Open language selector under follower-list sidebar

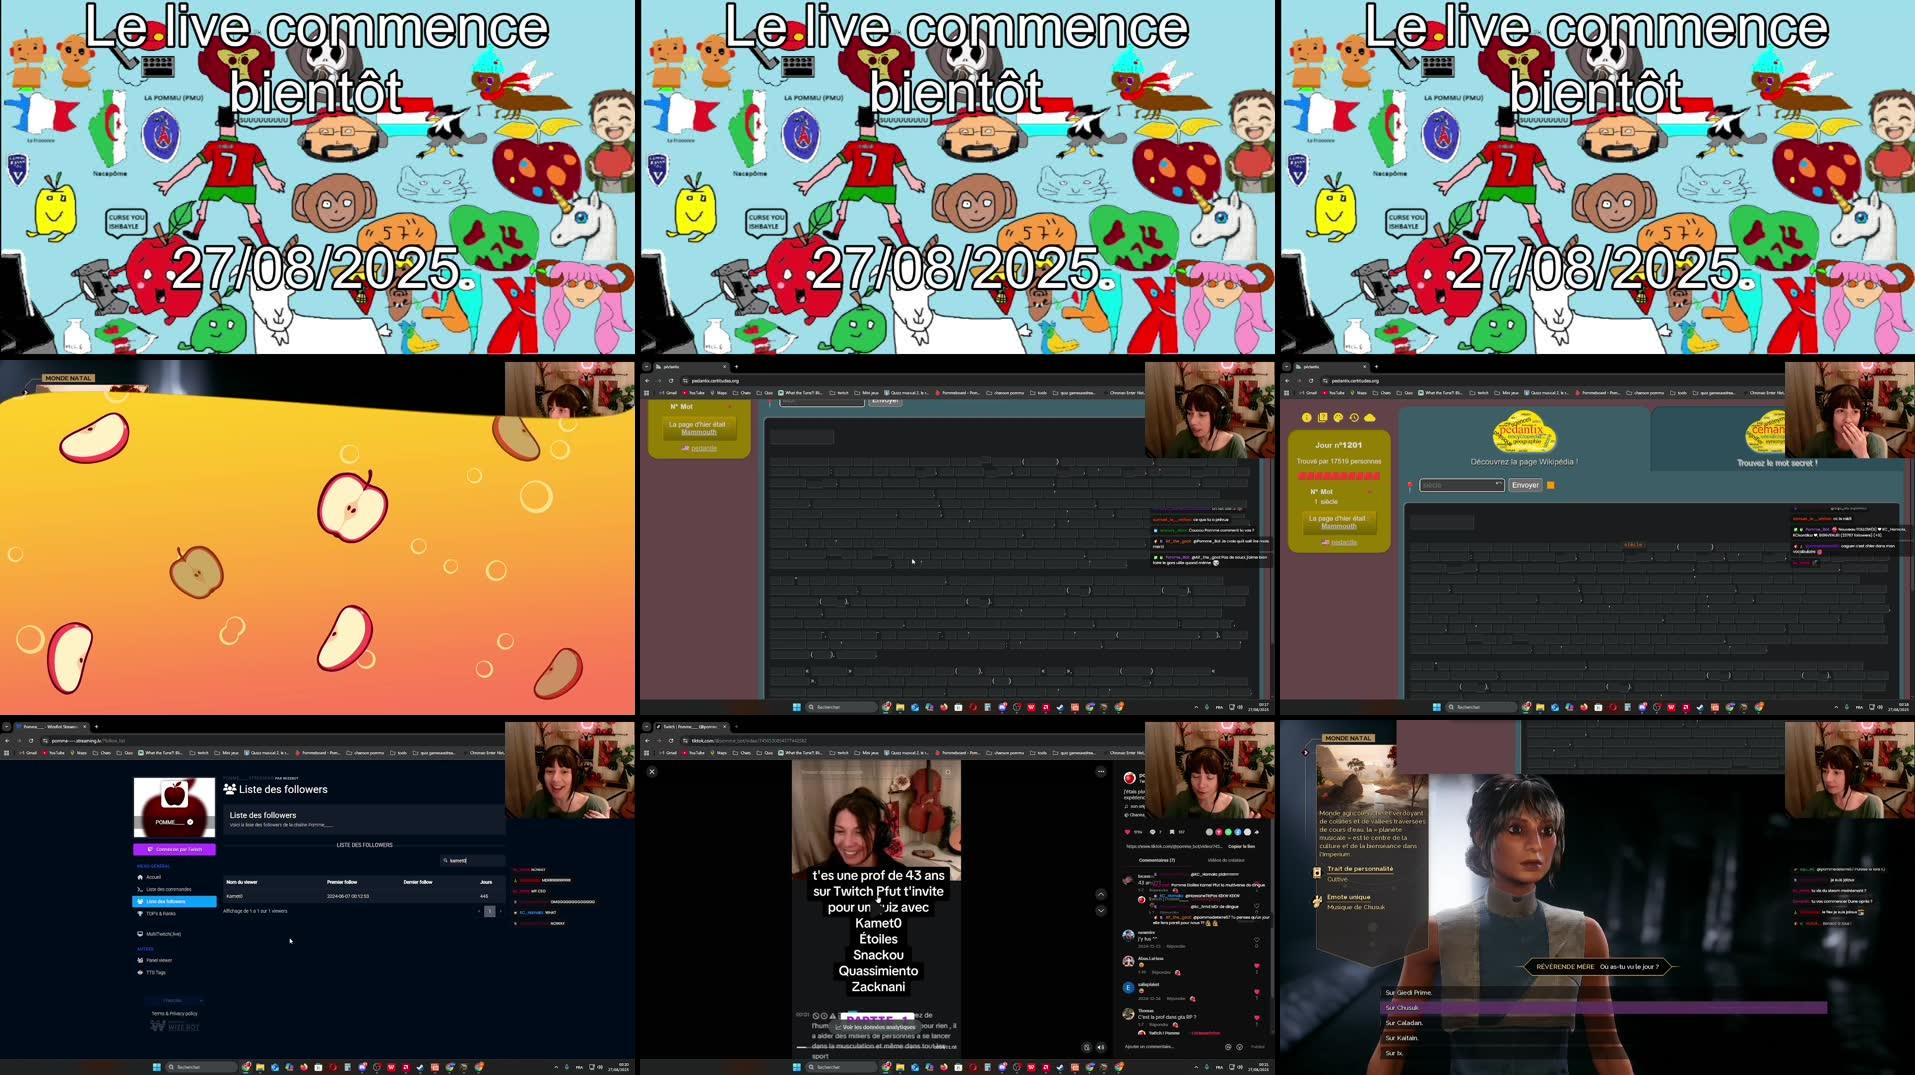click(174, 1000)
